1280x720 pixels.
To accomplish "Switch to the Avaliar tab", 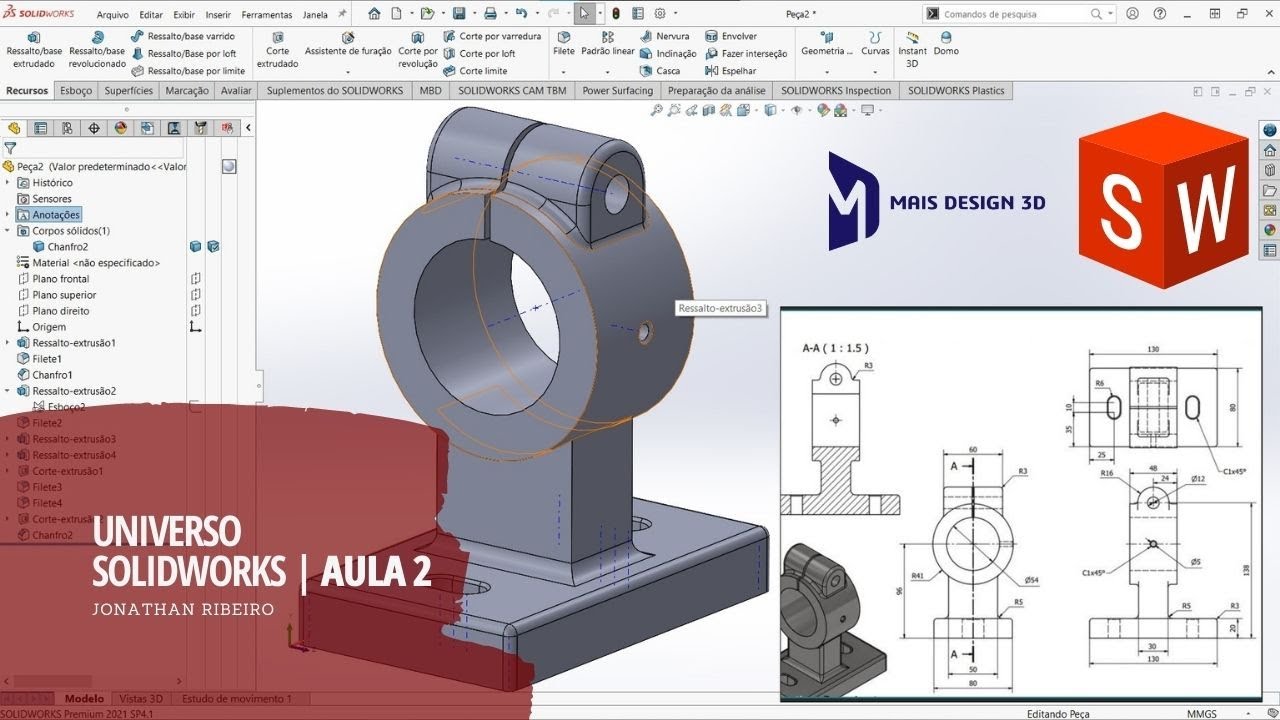I will click(x=236, y=90).
